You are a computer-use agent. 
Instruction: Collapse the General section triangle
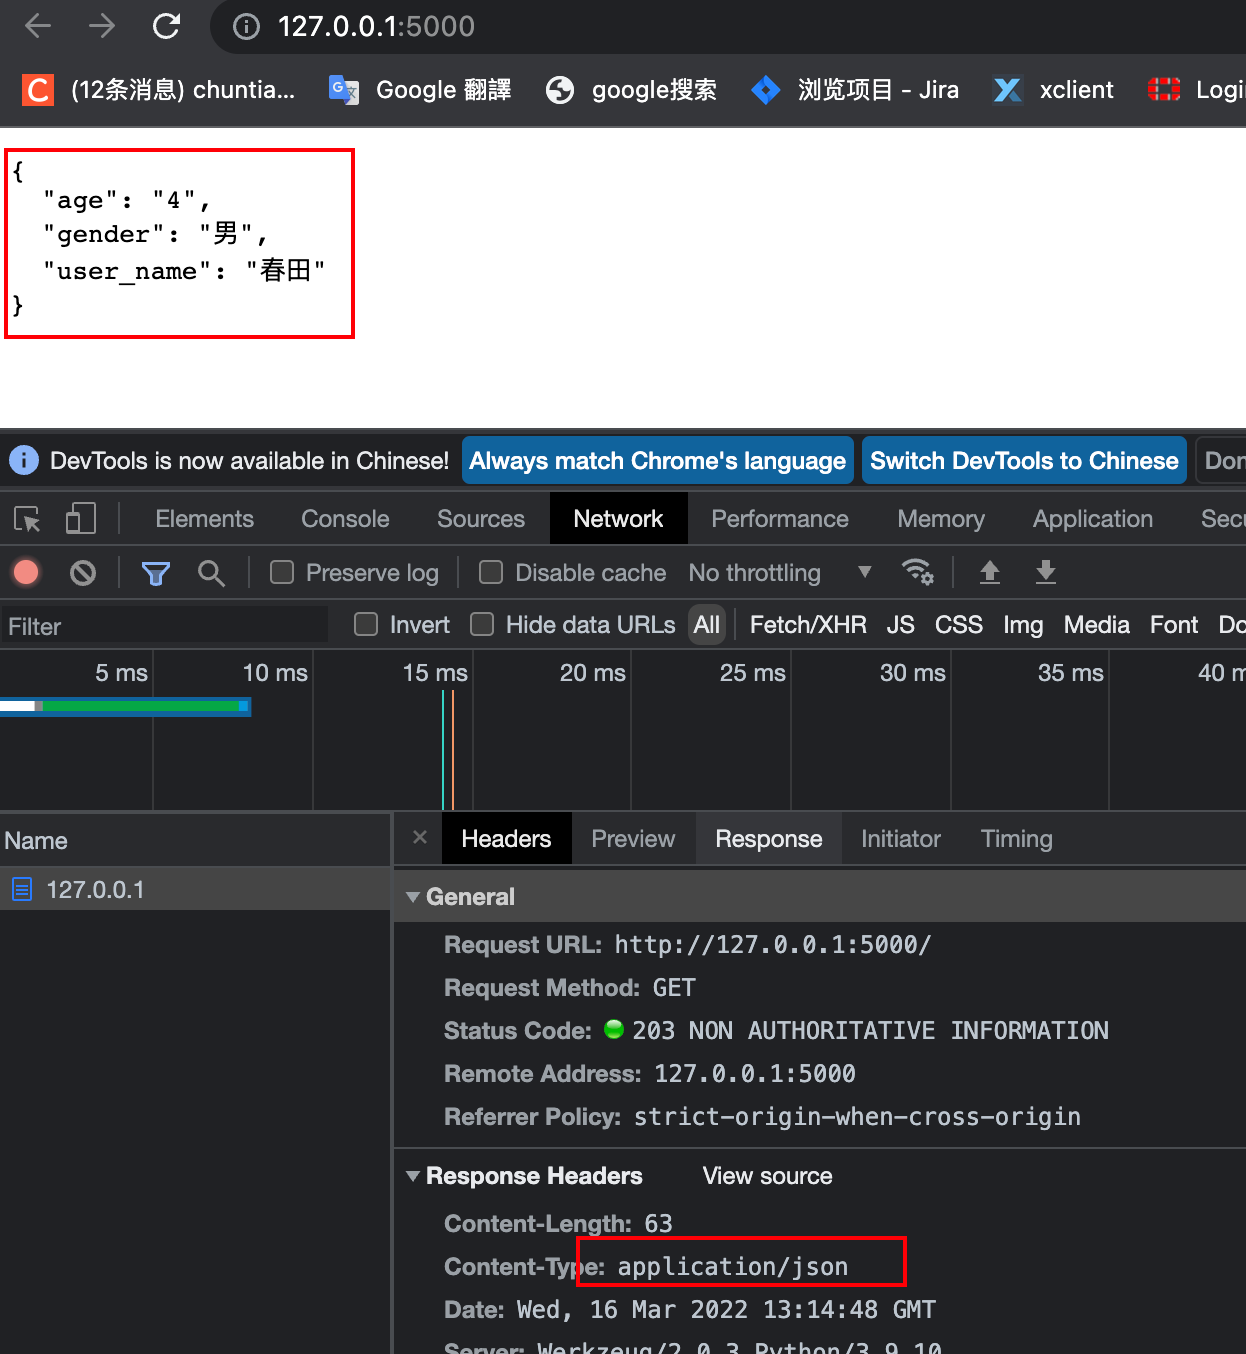[x=412, y=897]
